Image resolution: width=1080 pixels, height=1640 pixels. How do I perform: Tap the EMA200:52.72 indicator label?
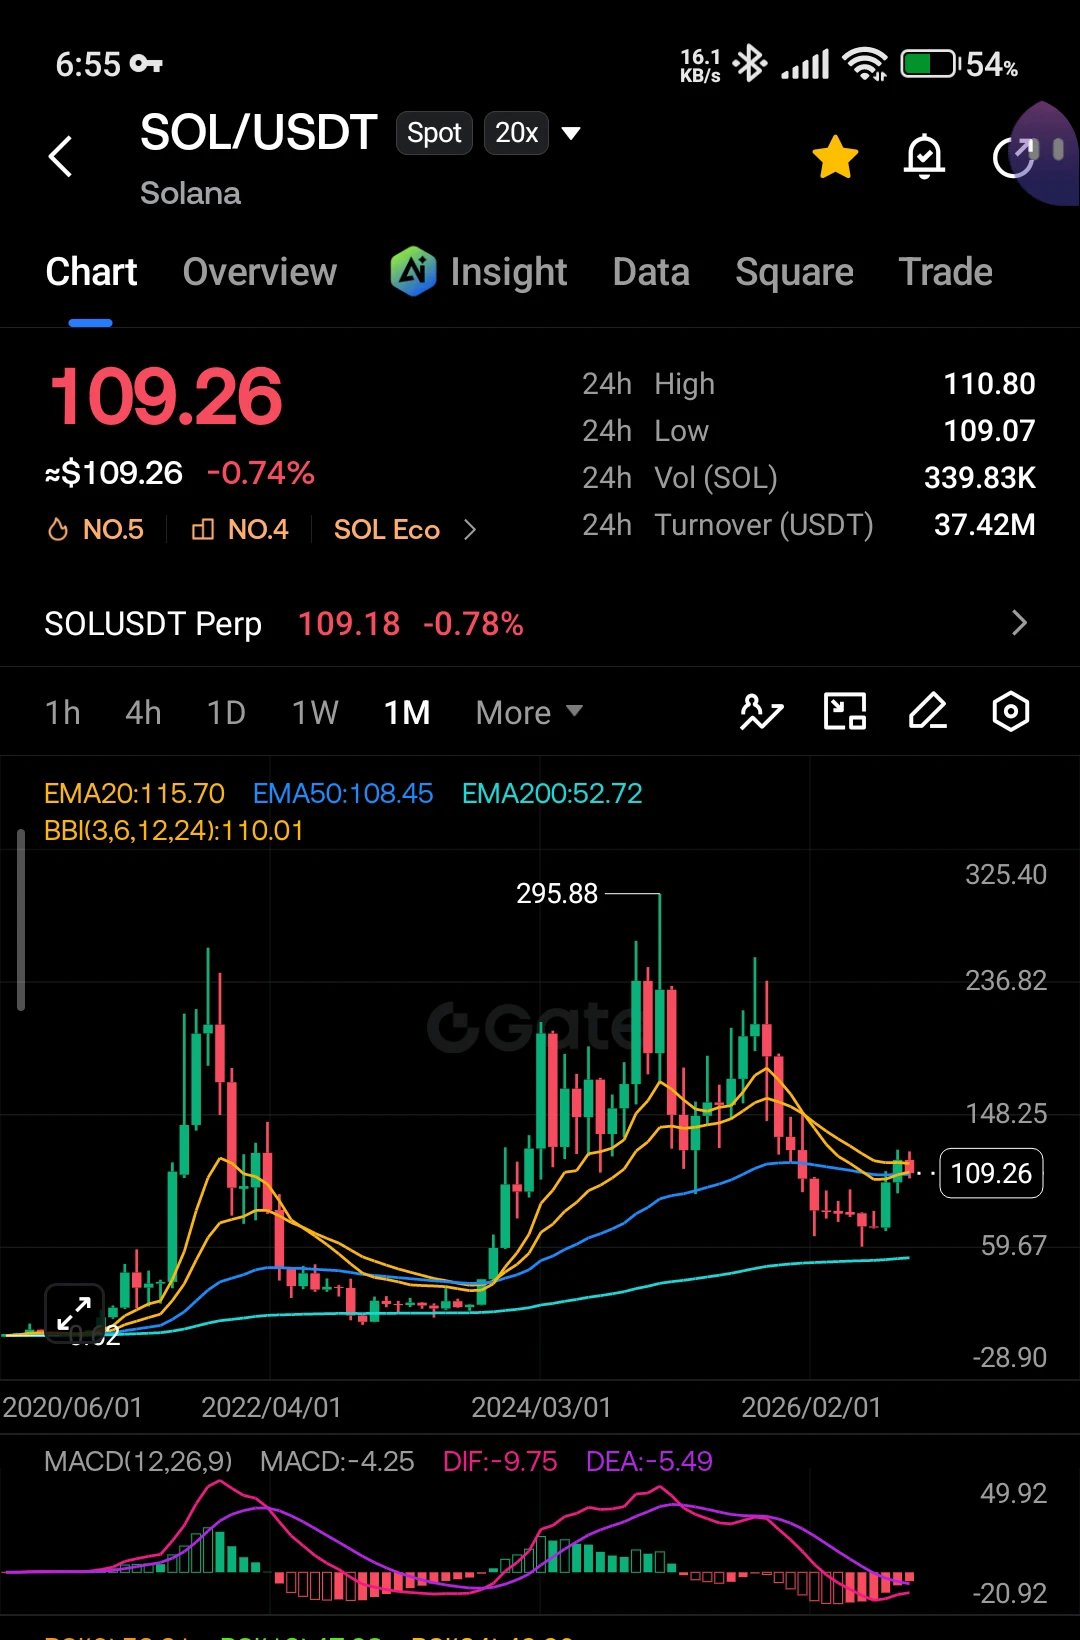[x=552, y=793]
